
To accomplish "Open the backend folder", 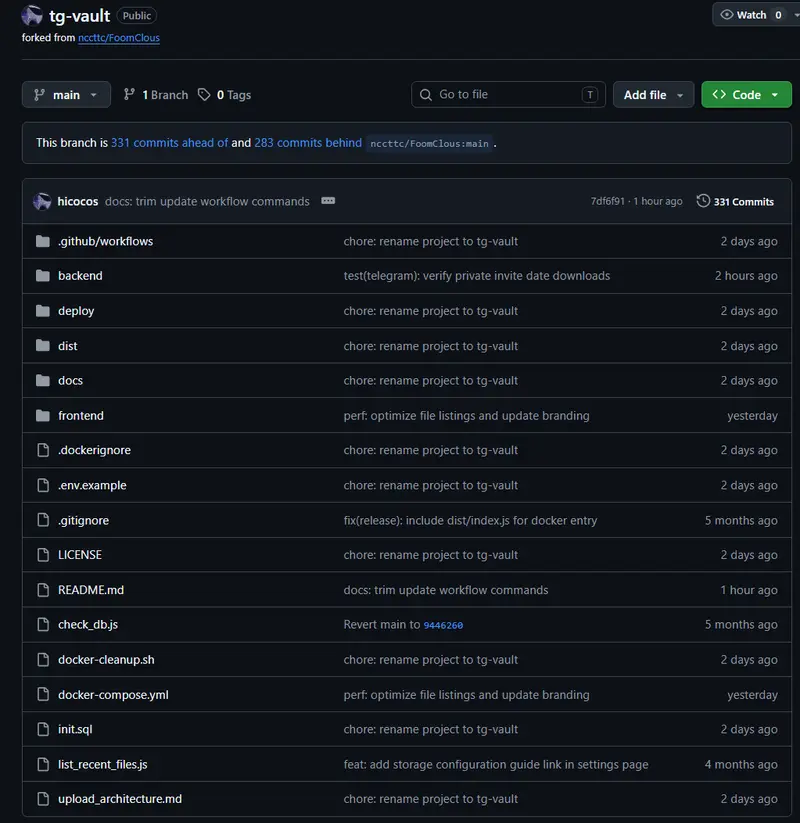I will point(80,276).
